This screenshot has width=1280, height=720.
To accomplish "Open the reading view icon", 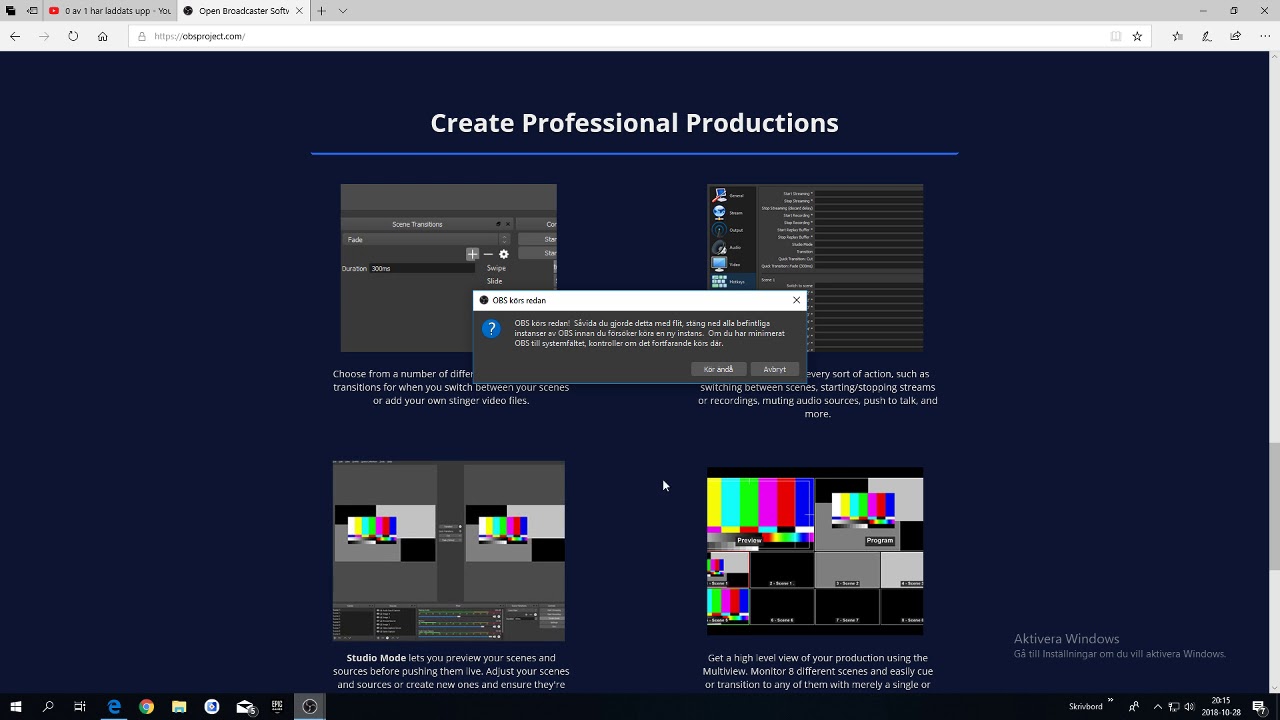I will (x=1116, y=36).
